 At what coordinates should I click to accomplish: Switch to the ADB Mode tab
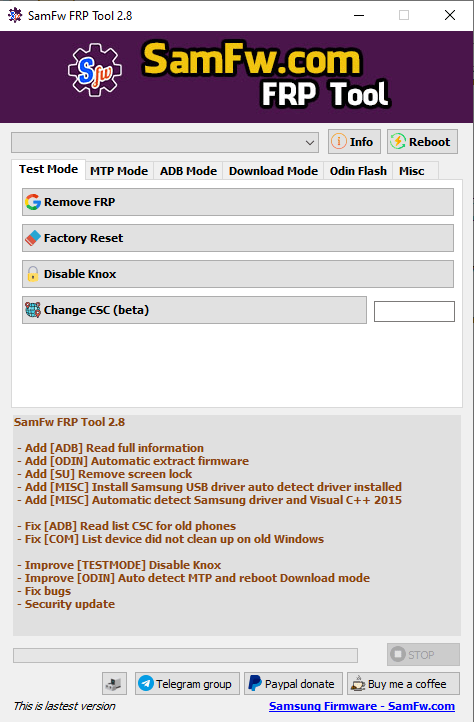coord(188,171)
